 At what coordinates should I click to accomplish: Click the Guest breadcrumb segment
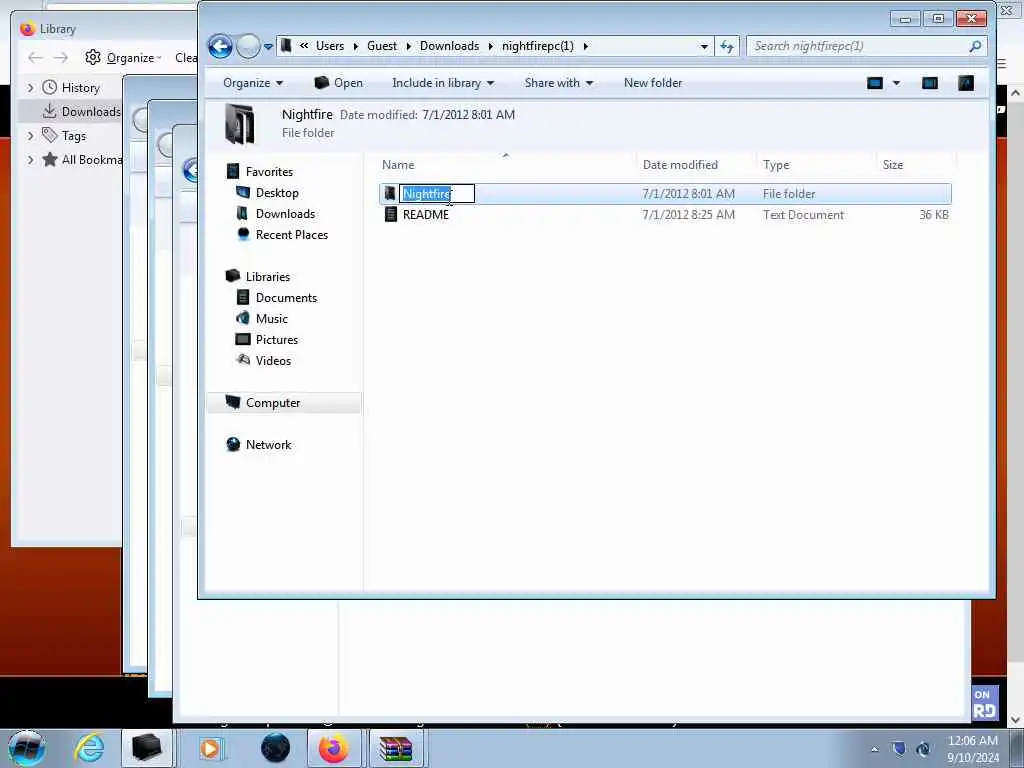pyautogui.click(x=382, y=46)
